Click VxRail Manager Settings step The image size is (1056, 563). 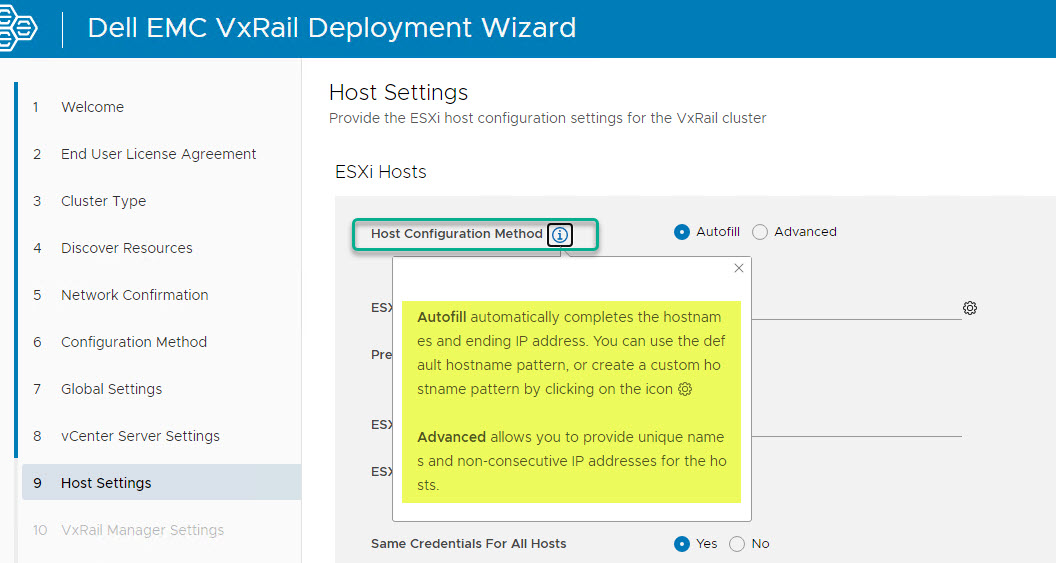tap(142, 530)
